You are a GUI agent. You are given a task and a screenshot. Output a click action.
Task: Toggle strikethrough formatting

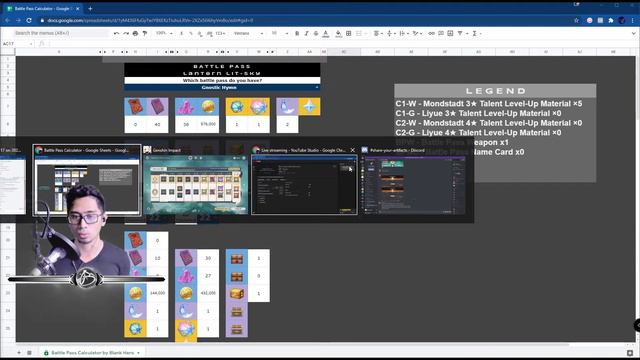pos(316,33)
